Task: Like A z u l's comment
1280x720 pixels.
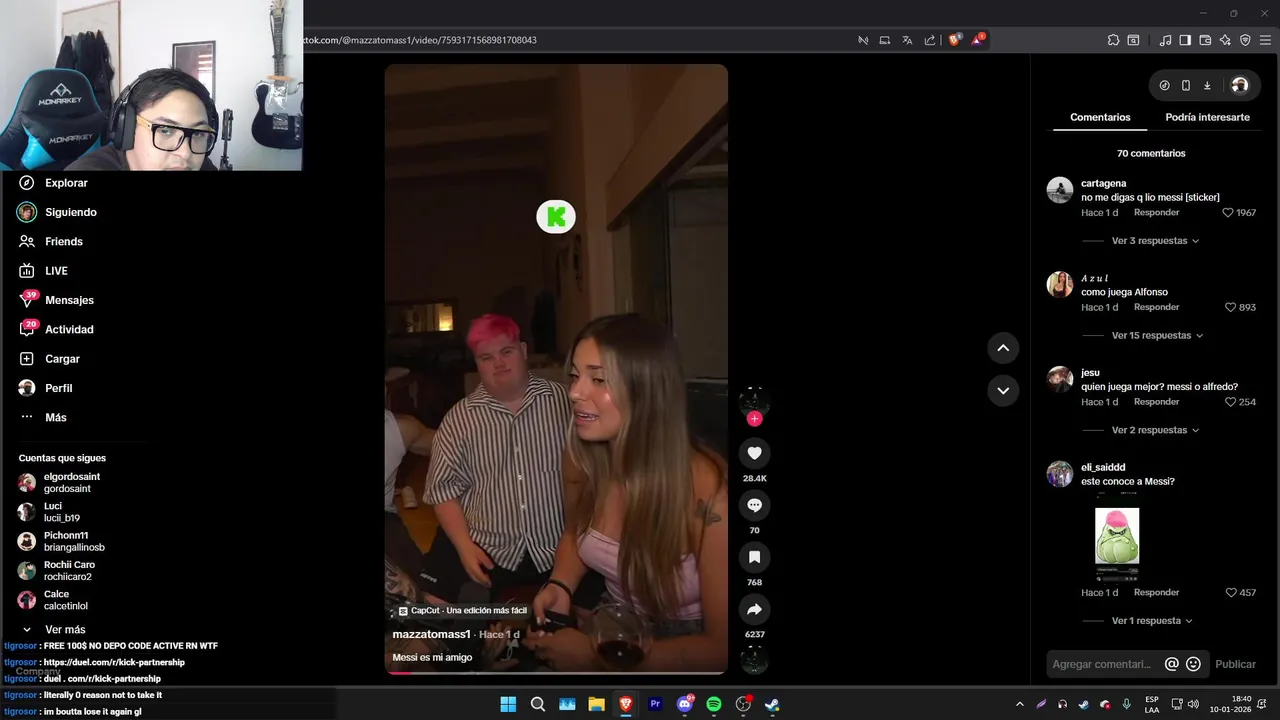Action: (1230, 307)
